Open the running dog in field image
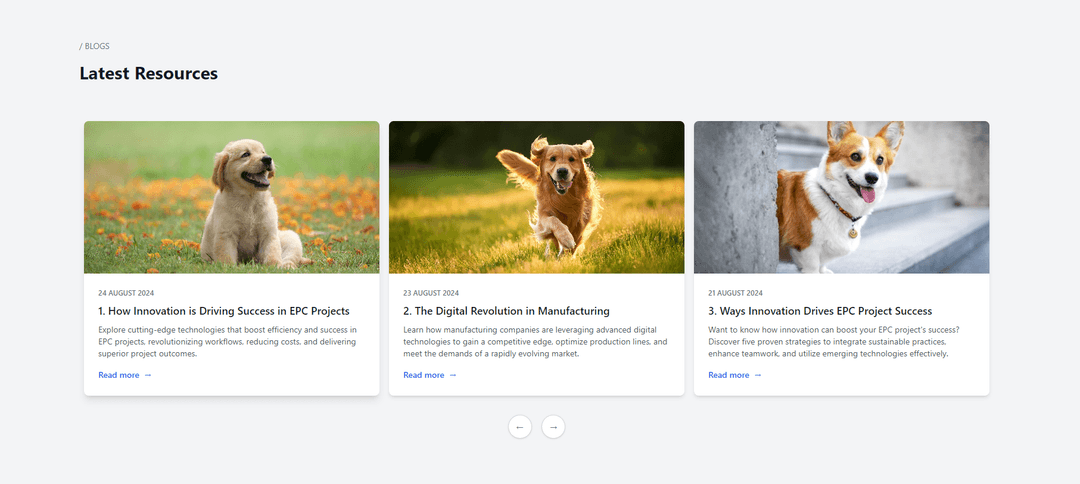 click(536, 197)
